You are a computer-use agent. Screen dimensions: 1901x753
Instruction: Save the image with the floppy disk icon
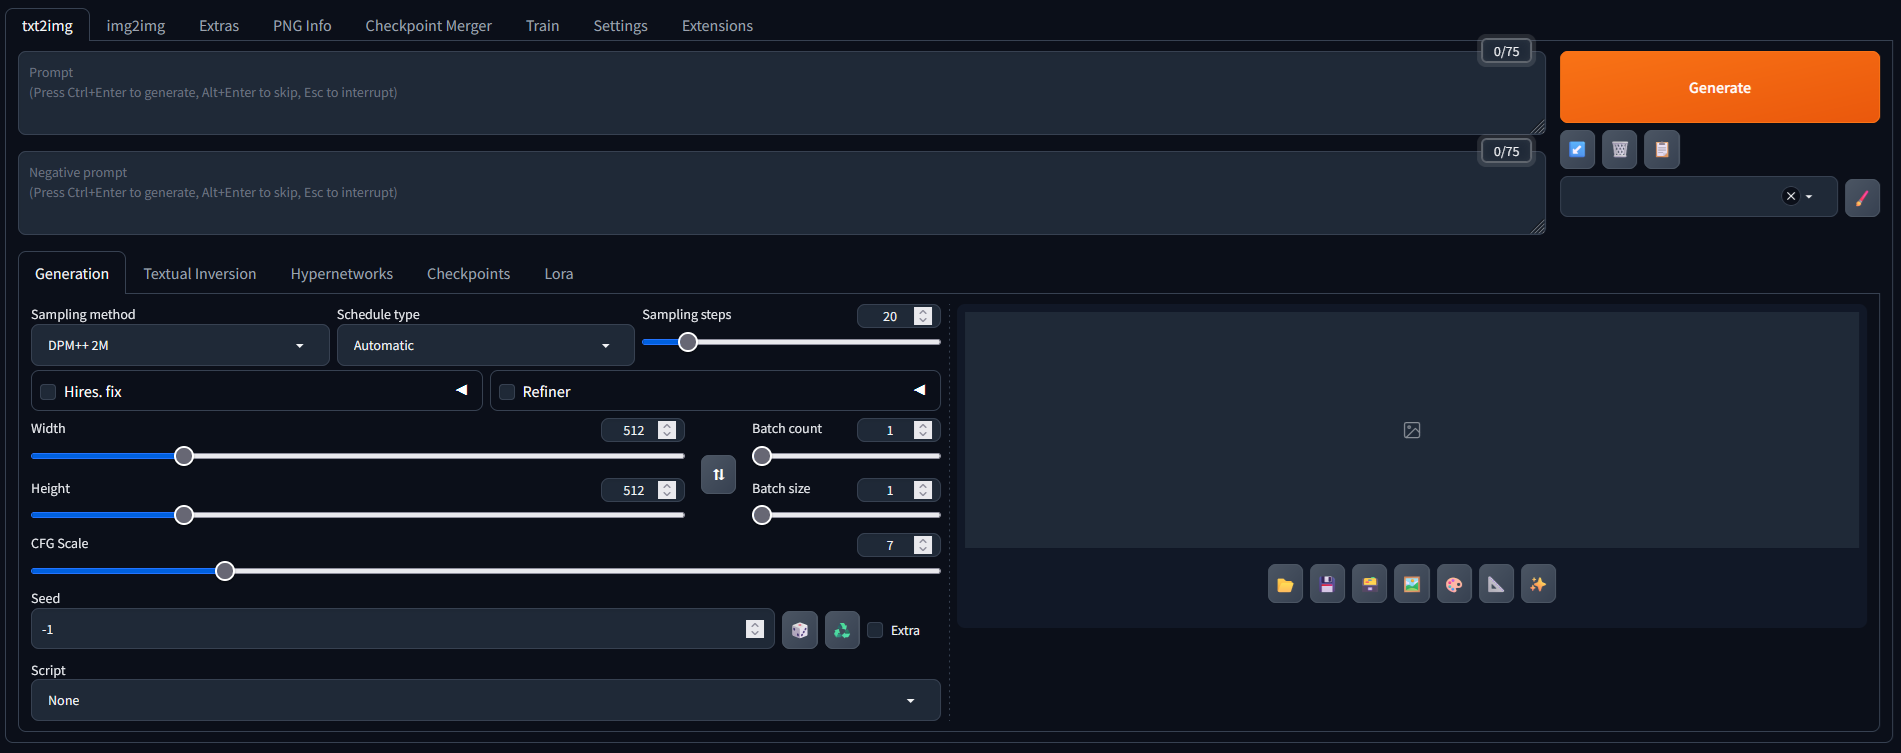point(1327,584)
